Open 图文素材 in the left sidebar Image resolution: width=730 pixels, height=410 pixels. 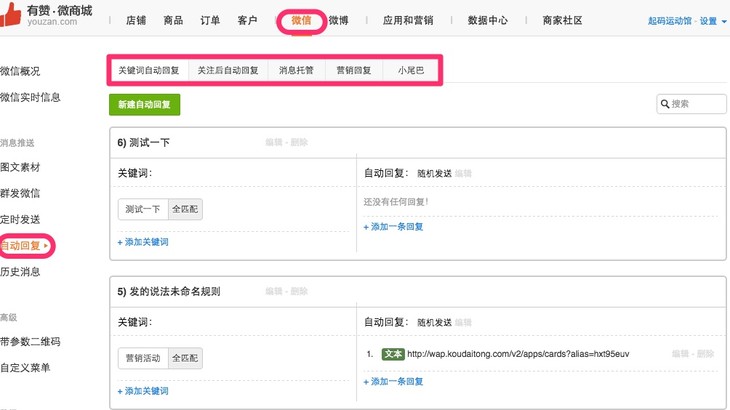click(21, 167)
